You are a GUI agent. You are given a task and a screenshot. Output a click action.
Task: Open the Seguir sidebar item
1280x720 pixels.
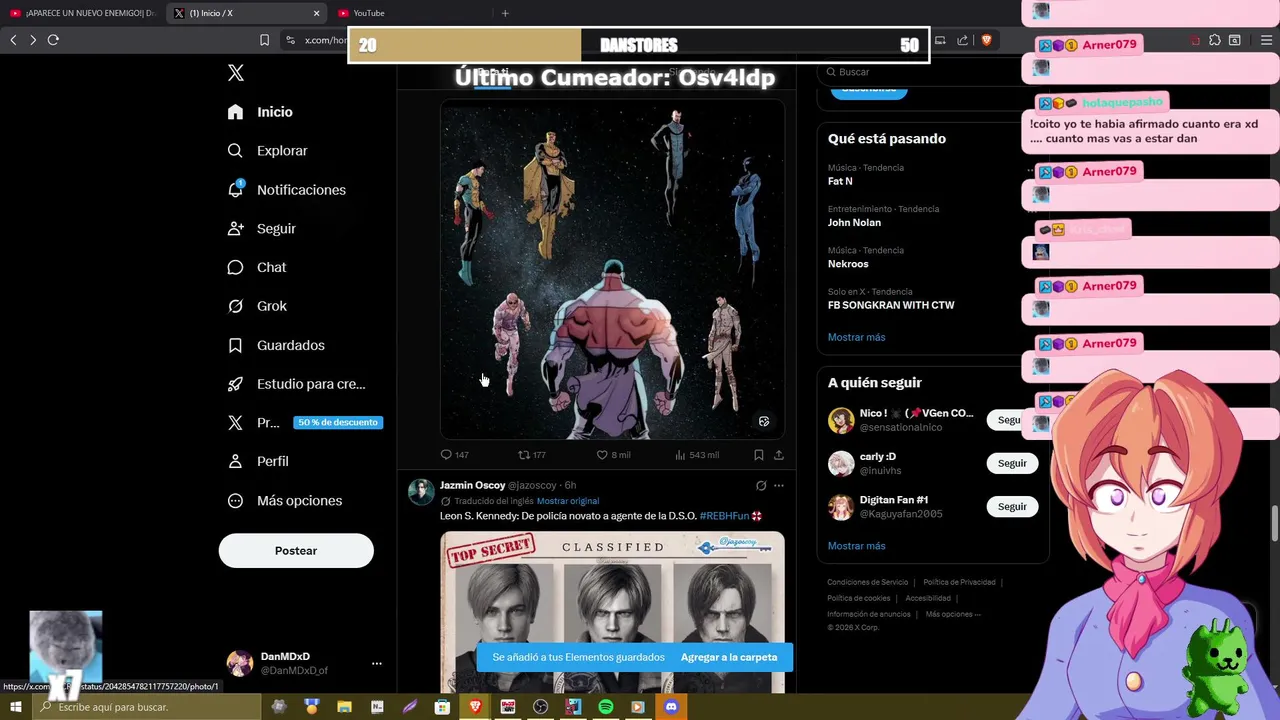[261, 229]
